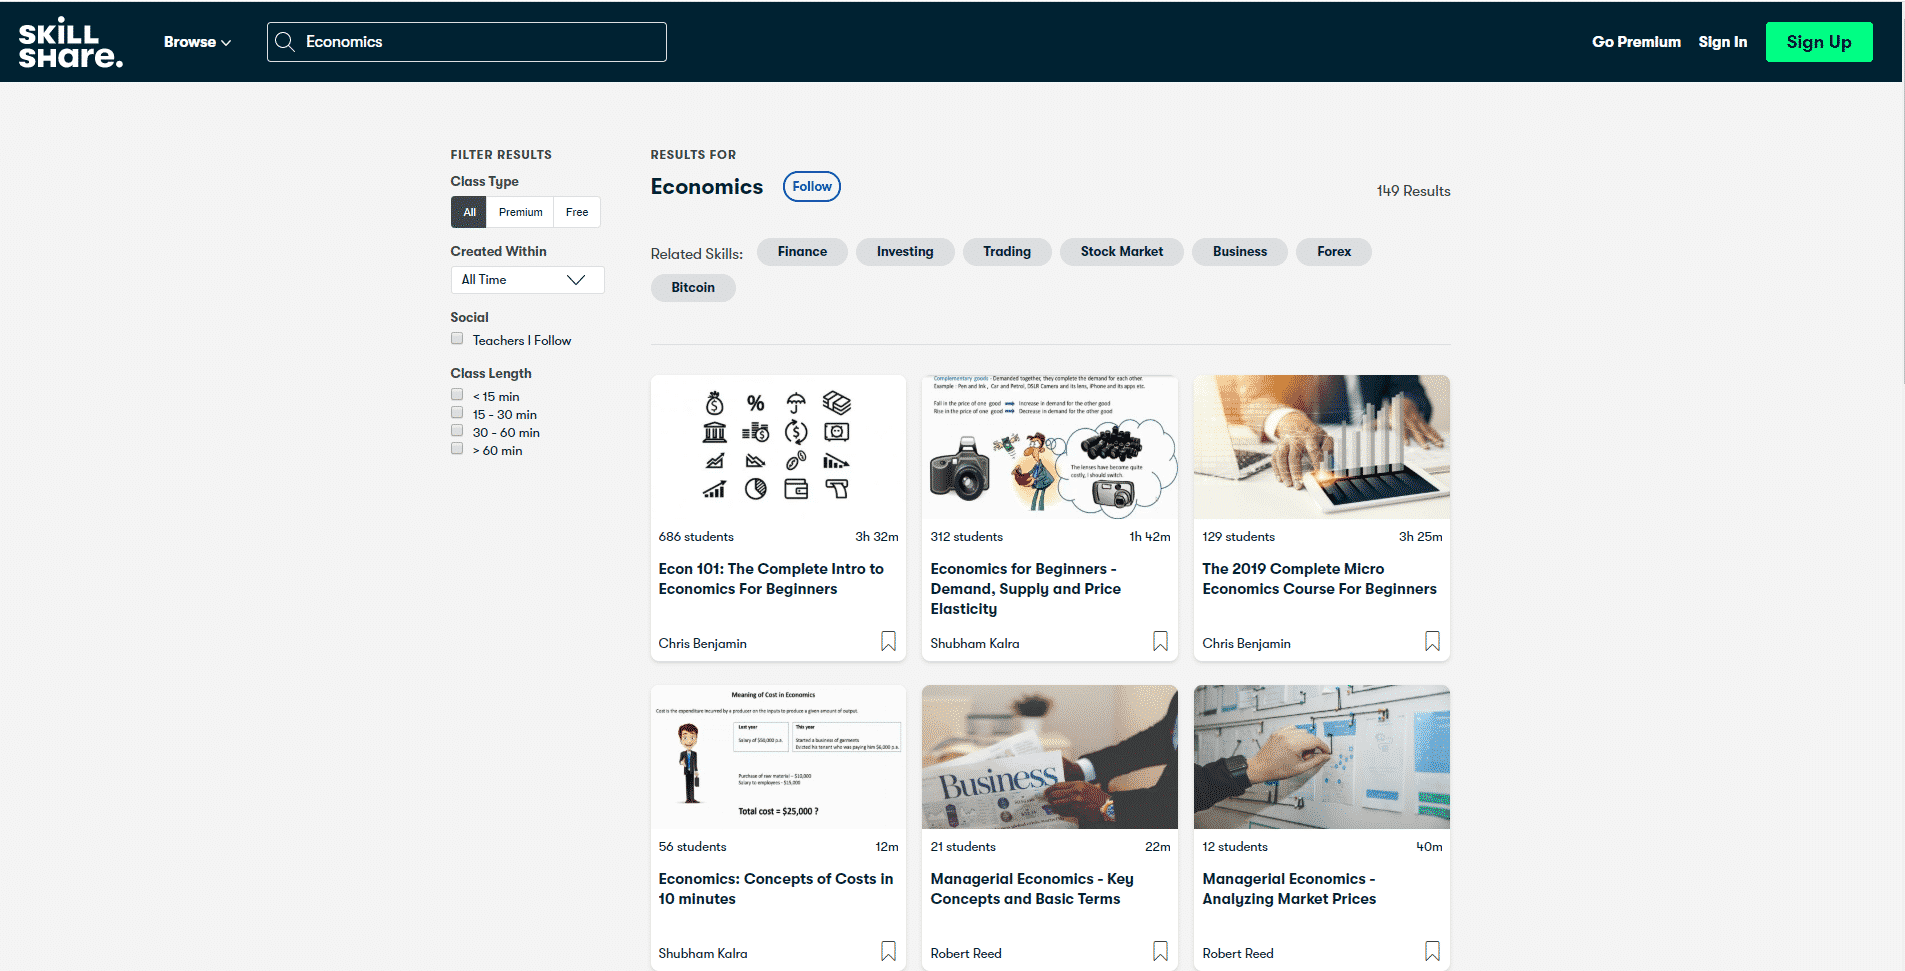The image size is (1905, 971).
Task: Select the All class type tab
Action: tap(469, 212)
